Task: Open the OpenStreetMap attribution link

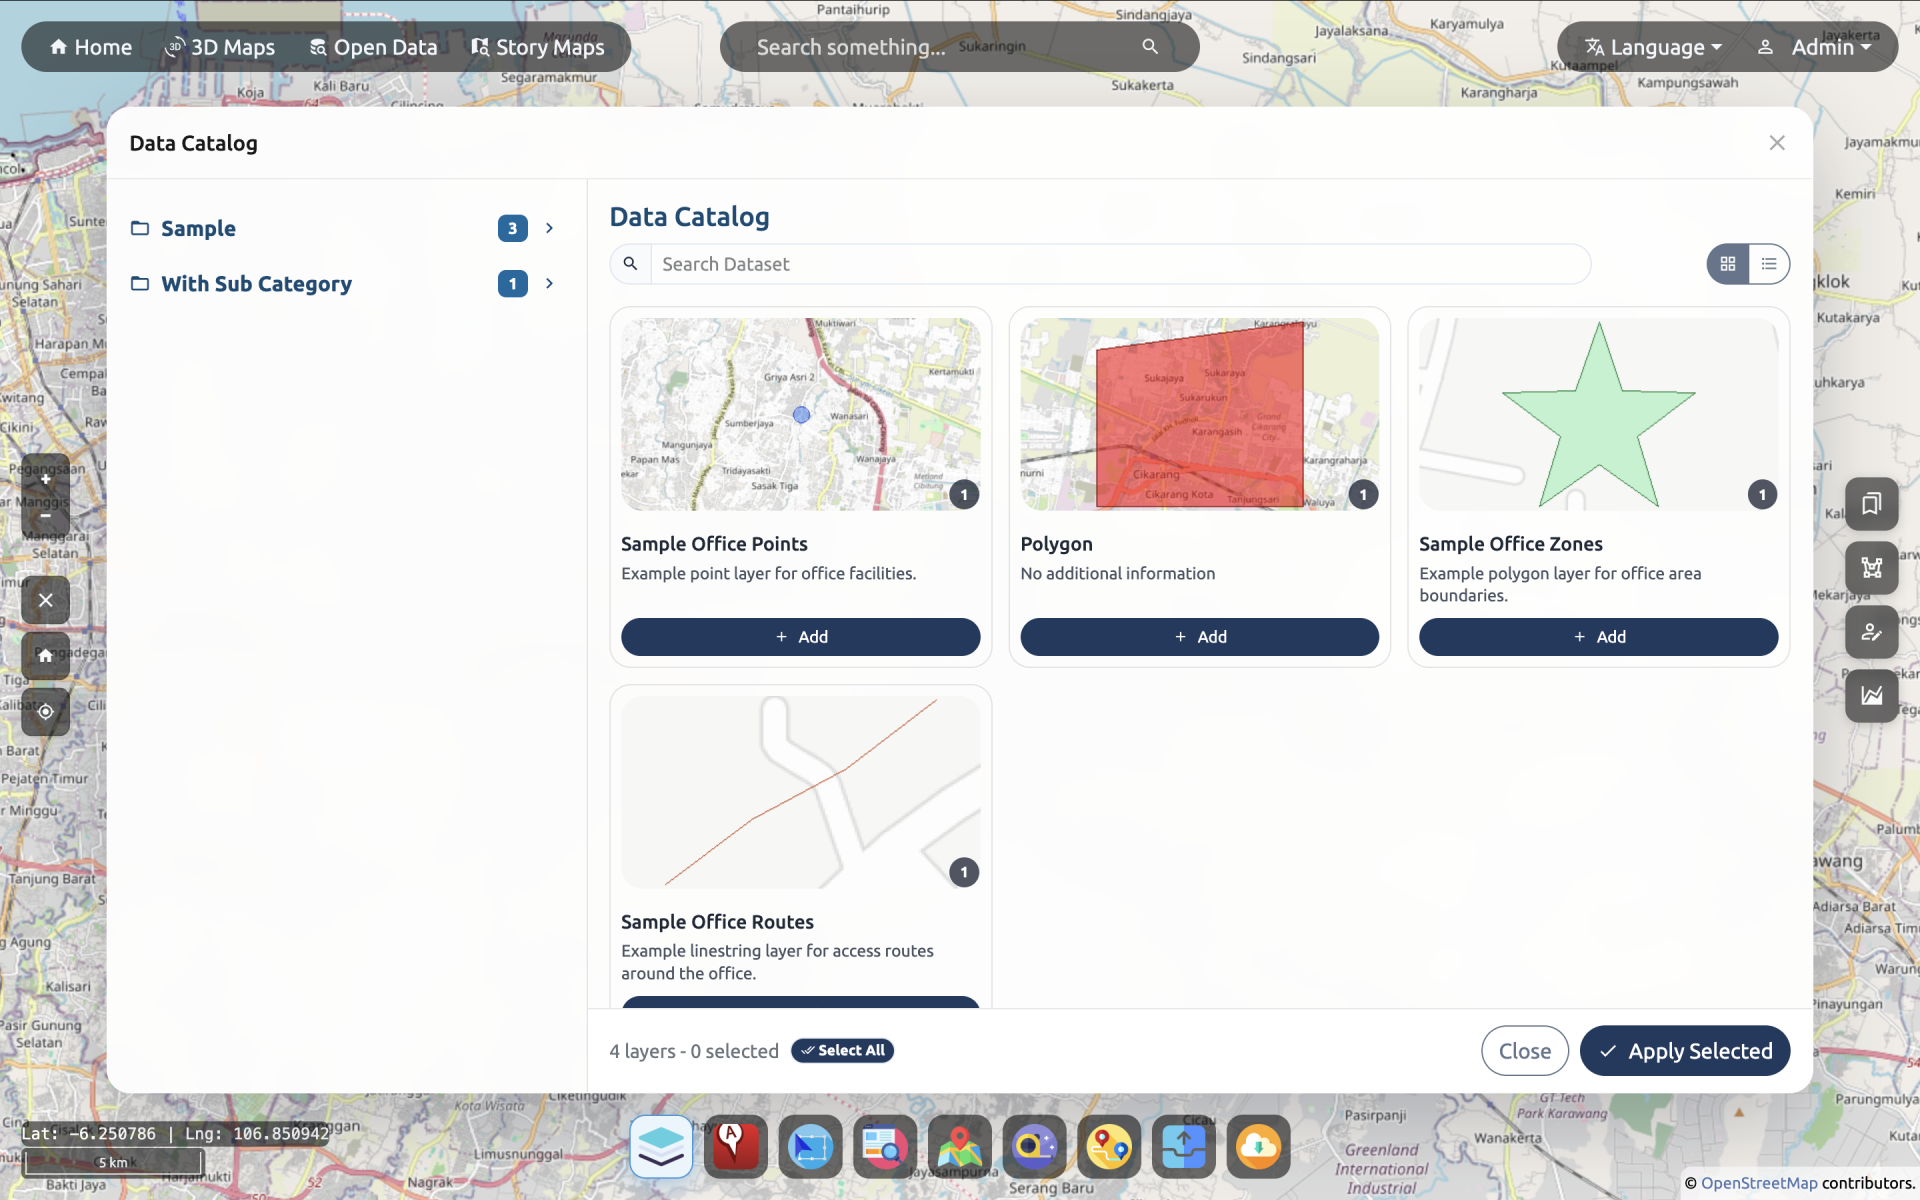Action: [x=1759, y=1183]
